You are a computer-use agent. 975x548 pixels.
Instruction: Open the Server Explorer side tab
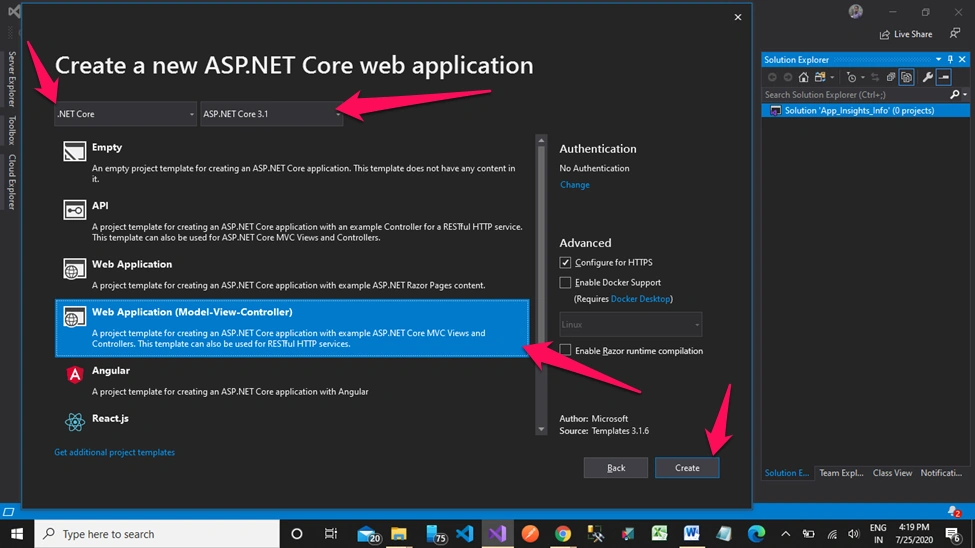pyautogui.click(x=11, y=79)
